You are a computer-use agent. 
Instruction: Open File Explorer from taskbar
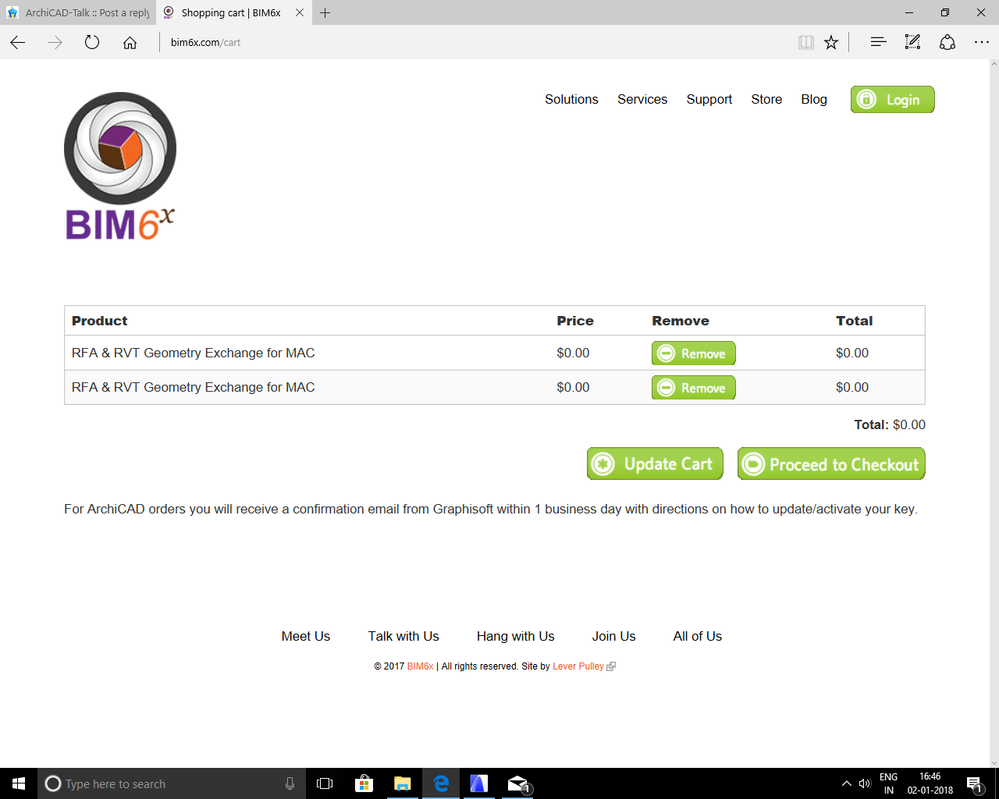click(402, 784)
